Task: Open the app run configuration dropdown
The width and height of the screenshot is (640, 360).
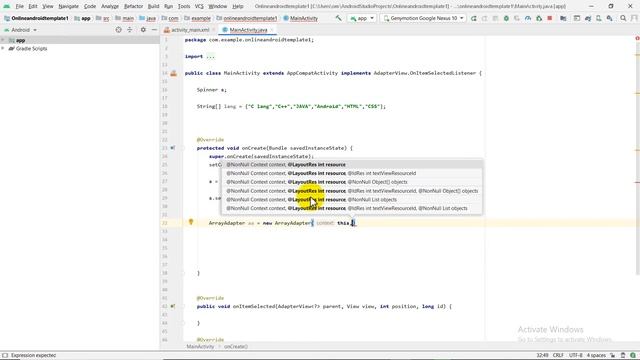Action: 362,18
